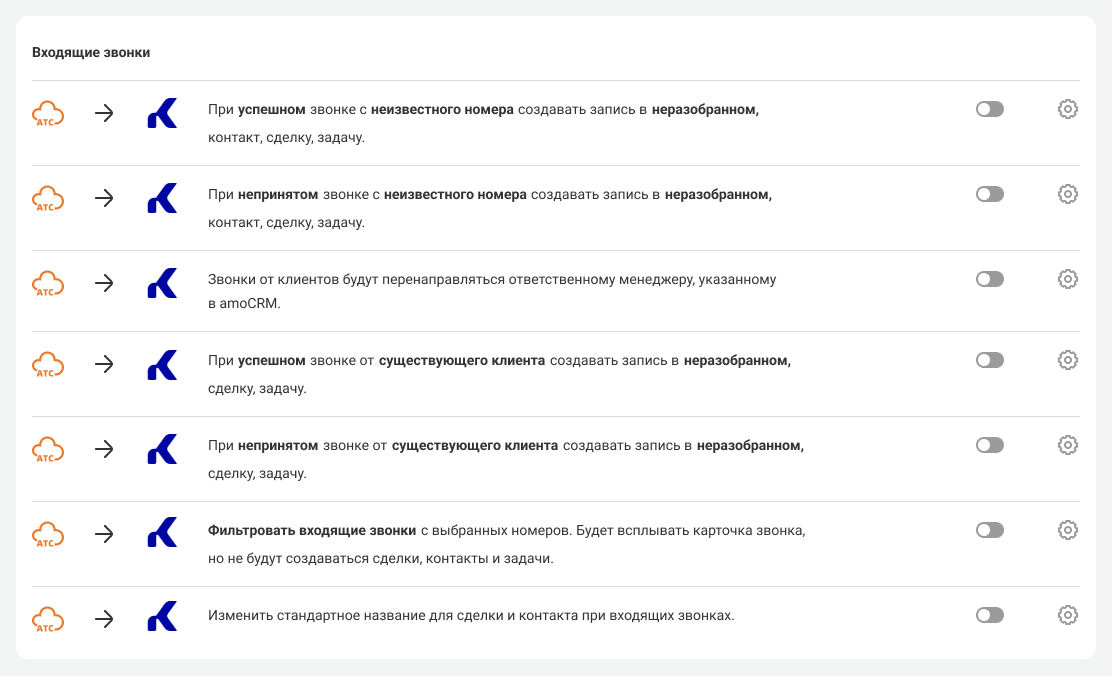Image resolution: width=1112 pixels, height=676 pixels.
Task: Enable toggle for missed call from unknown number
Action: 989,194
